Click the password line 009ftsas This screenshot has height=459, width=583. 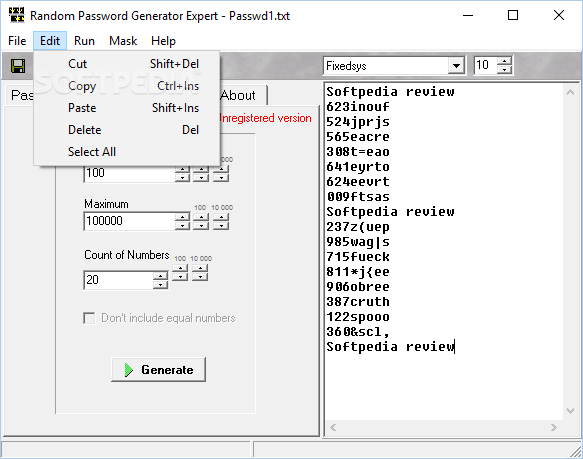(358, 196)
